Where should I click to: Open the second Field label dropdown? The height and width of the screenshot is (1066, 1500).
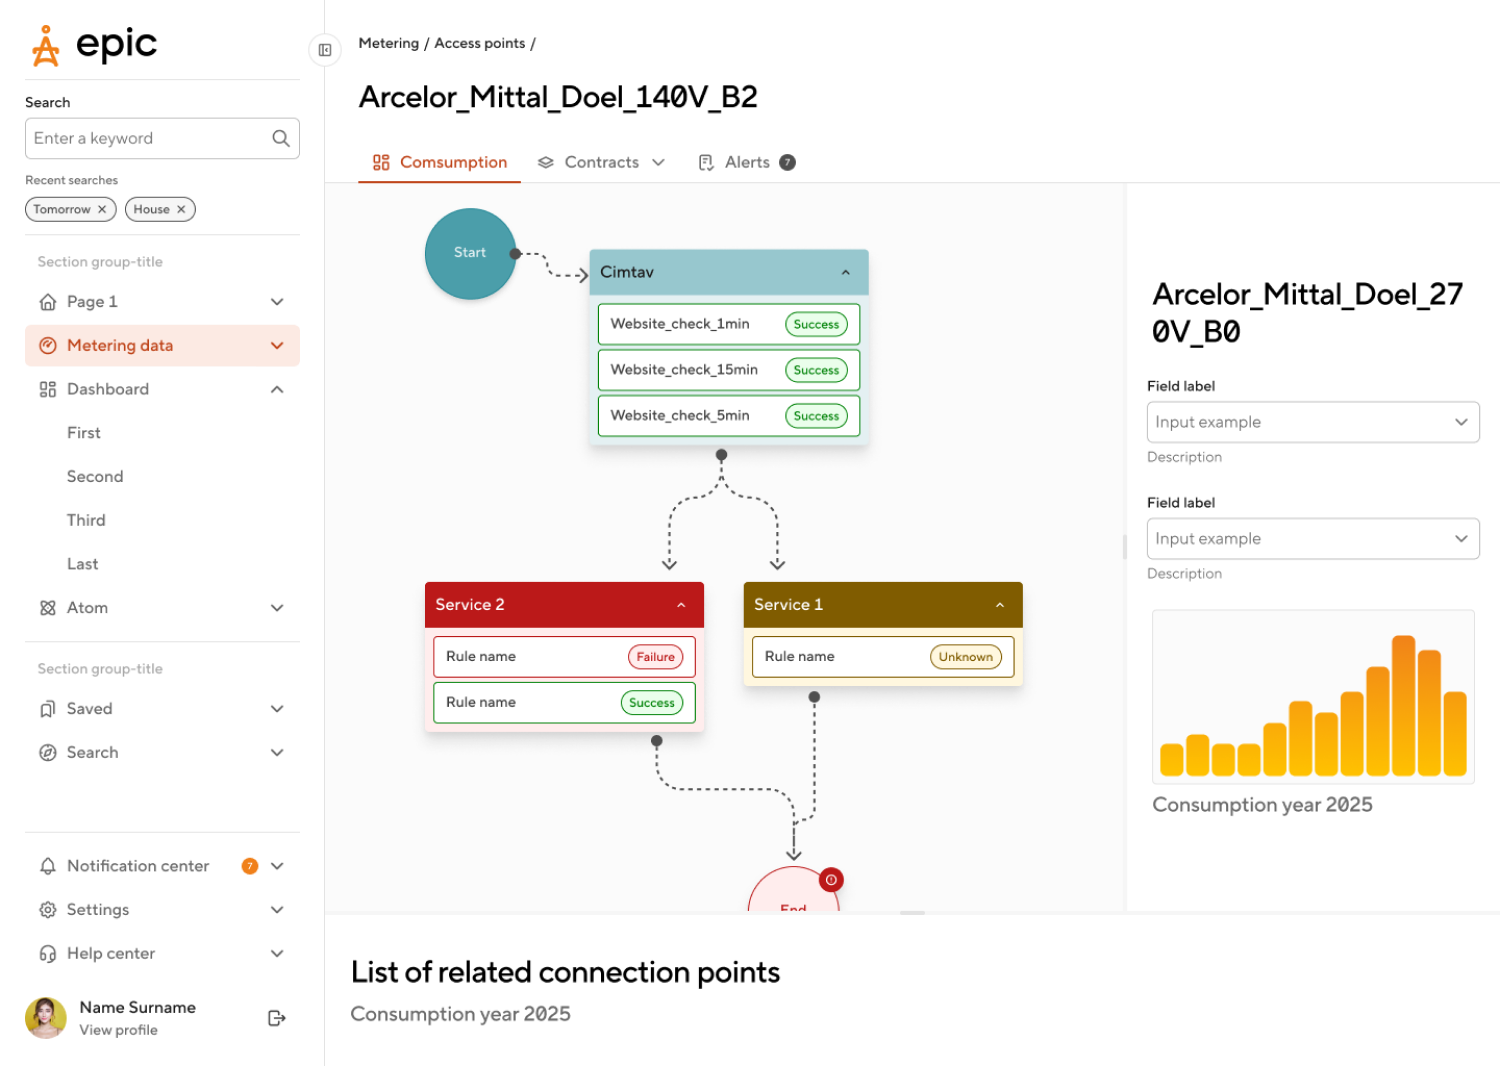[x=1313, y=539]
